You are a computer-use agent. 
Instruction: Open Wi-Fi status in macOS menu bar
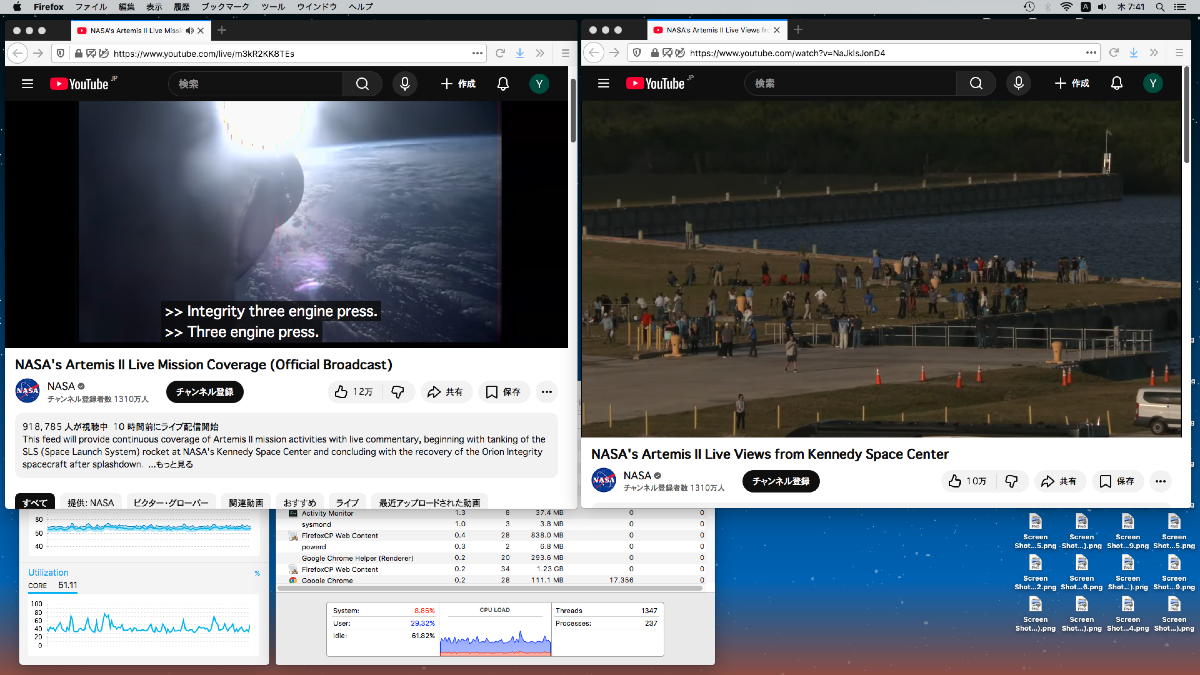point(1066,6)
